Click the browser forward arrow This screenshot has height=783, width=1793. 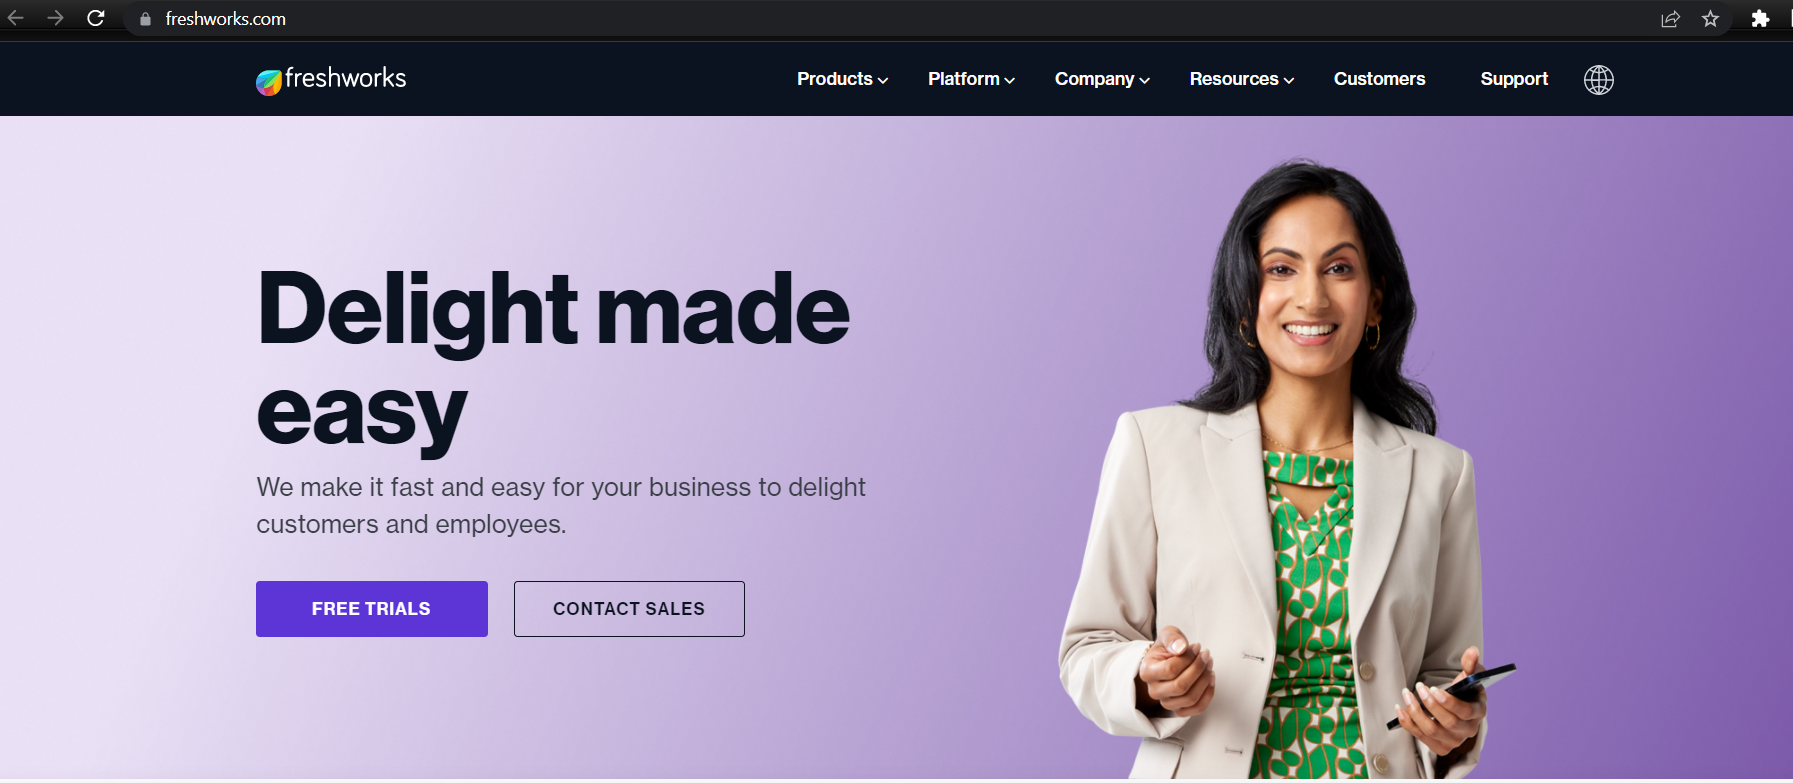55,18
